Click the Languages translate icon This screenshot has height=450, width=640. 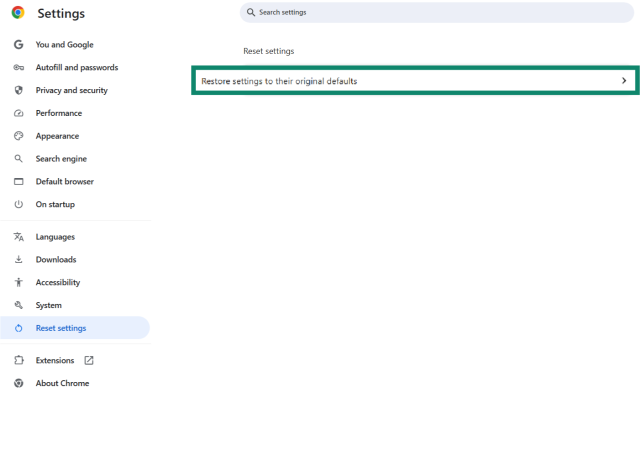18,237
